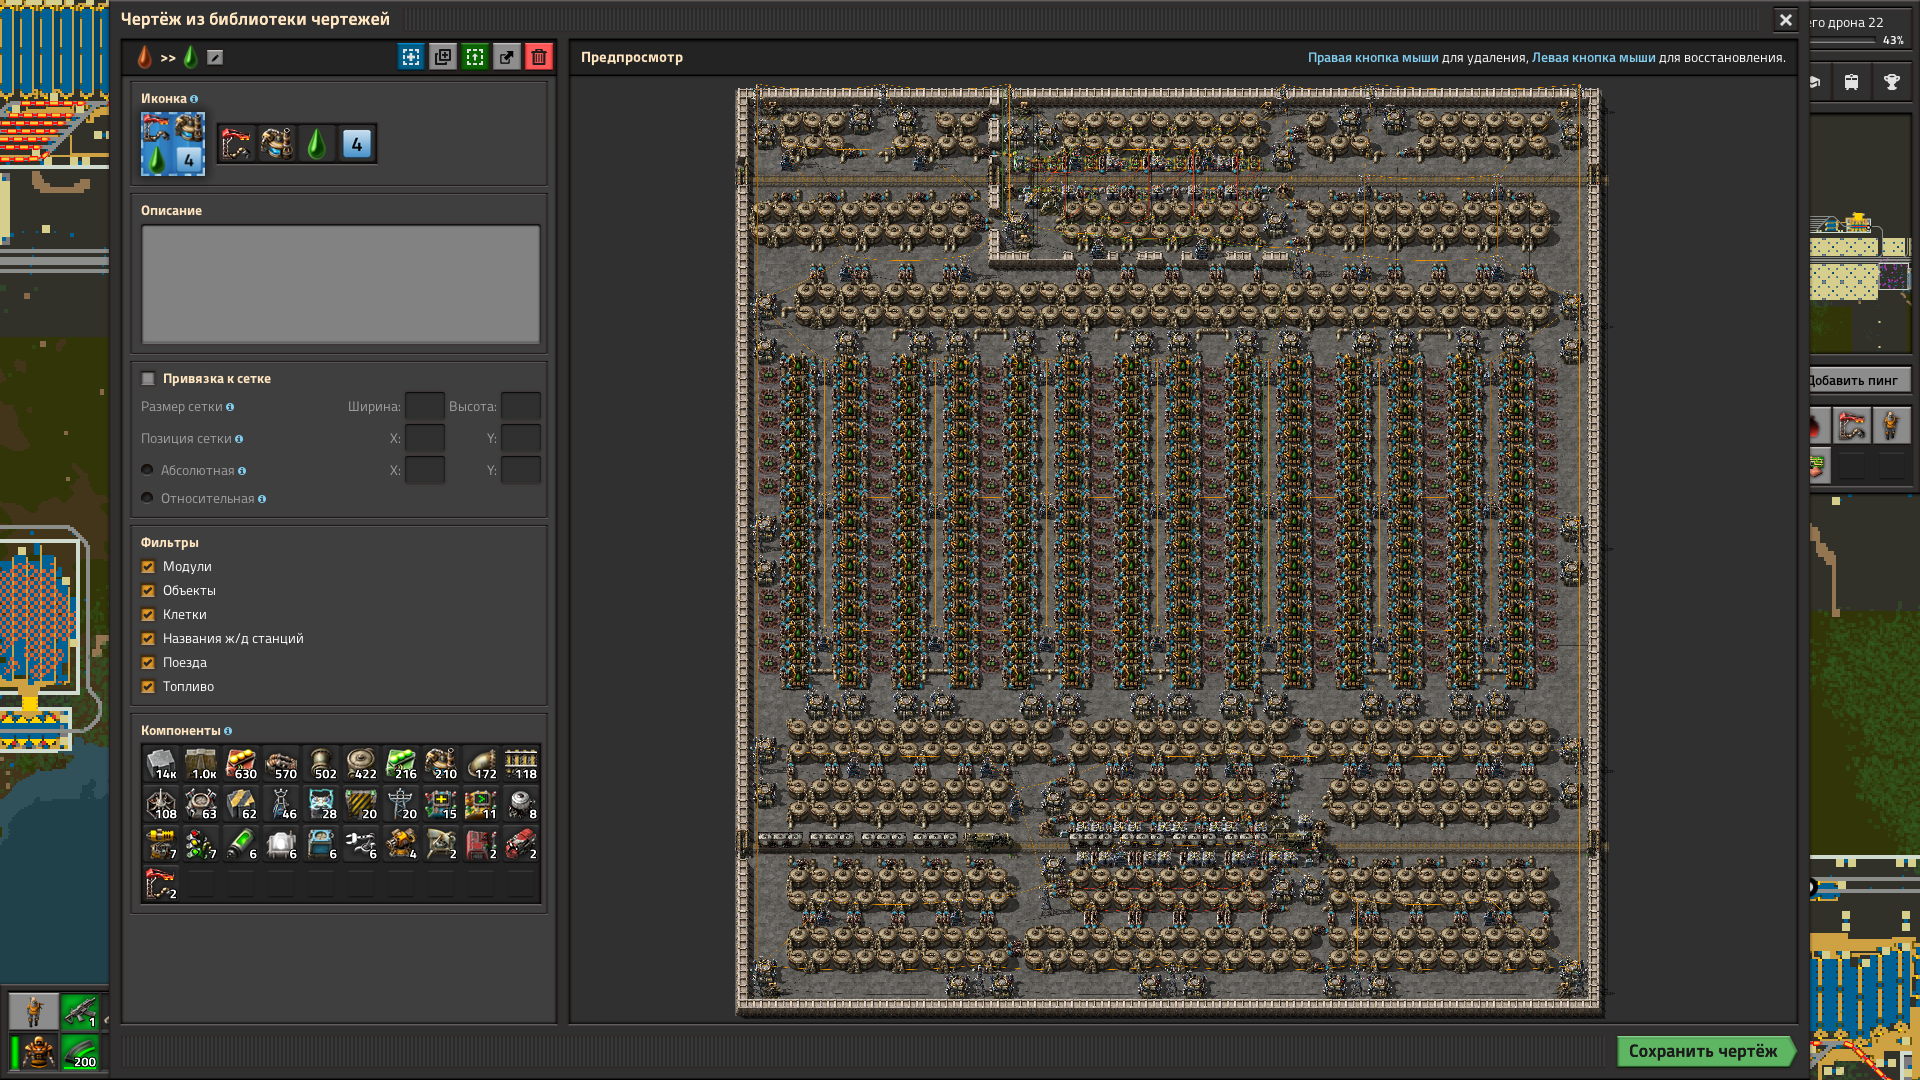1920x1080 pixels.
Task: Uncheck Названия ж/д станций filter checkbox
Action: (x=148, y=639)
